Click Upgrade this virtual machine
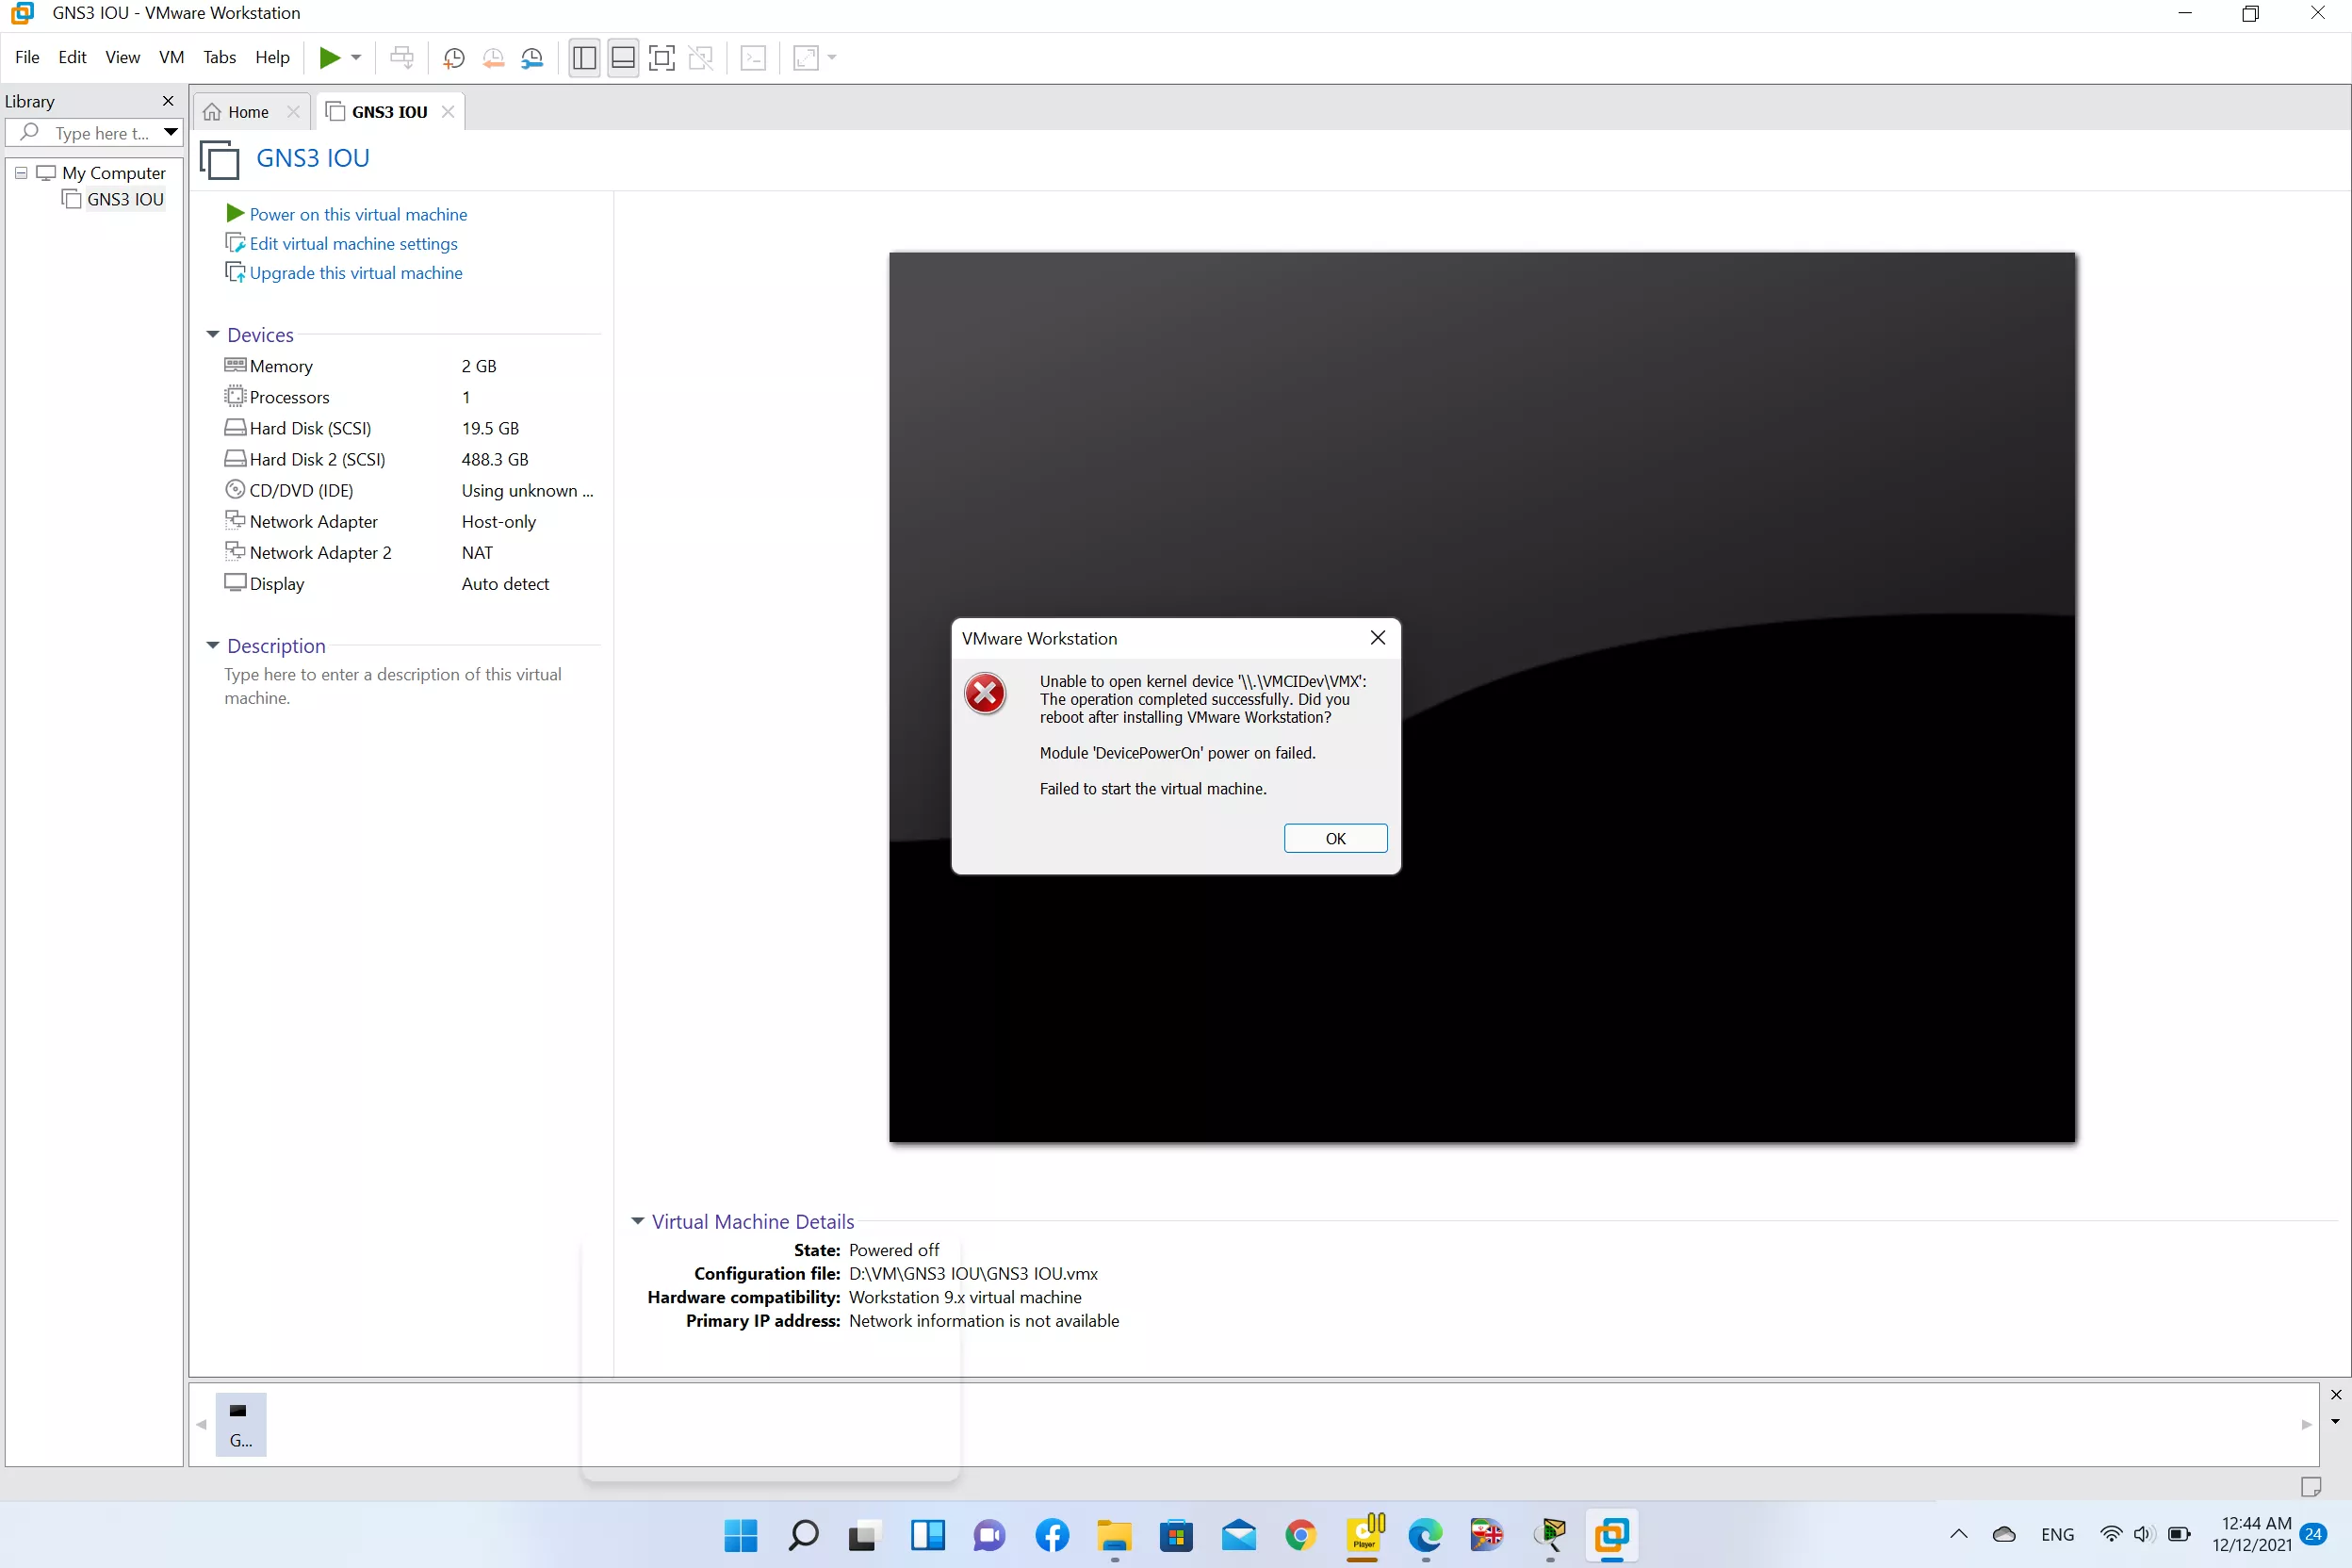Image resolution: width=2352 pixels, height=1568 pixels. [x=356, y=273]
